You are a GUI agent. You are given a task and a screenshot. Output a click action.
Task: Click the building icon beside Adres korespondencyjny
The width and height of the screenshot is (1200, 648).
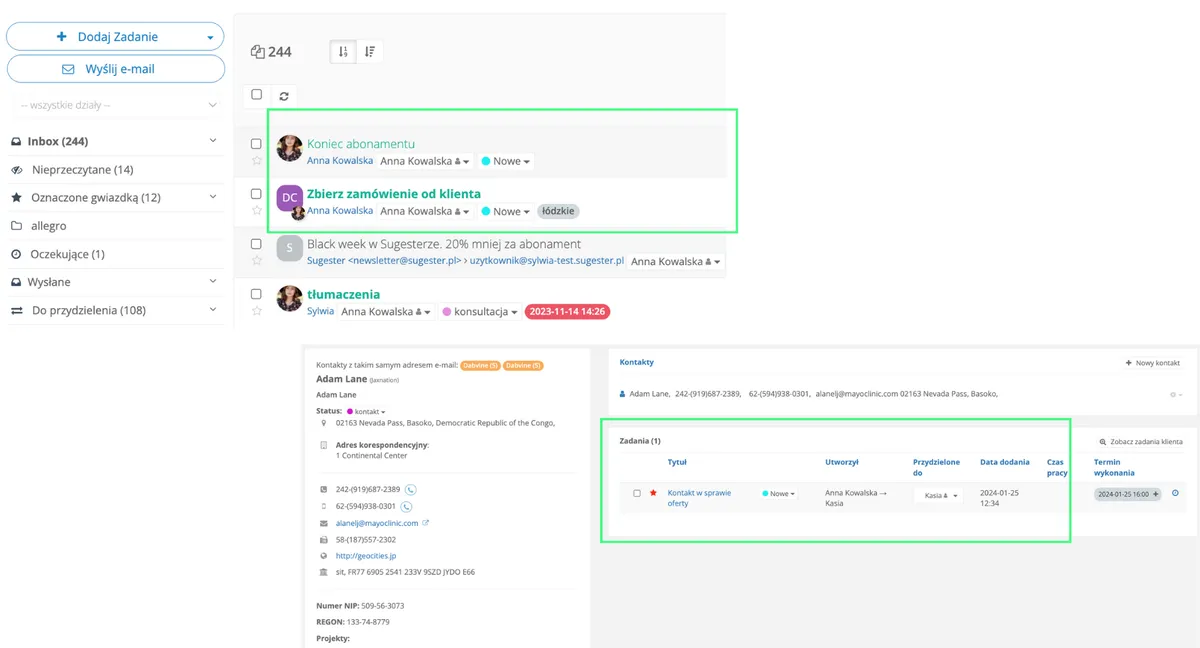[324, 444]
